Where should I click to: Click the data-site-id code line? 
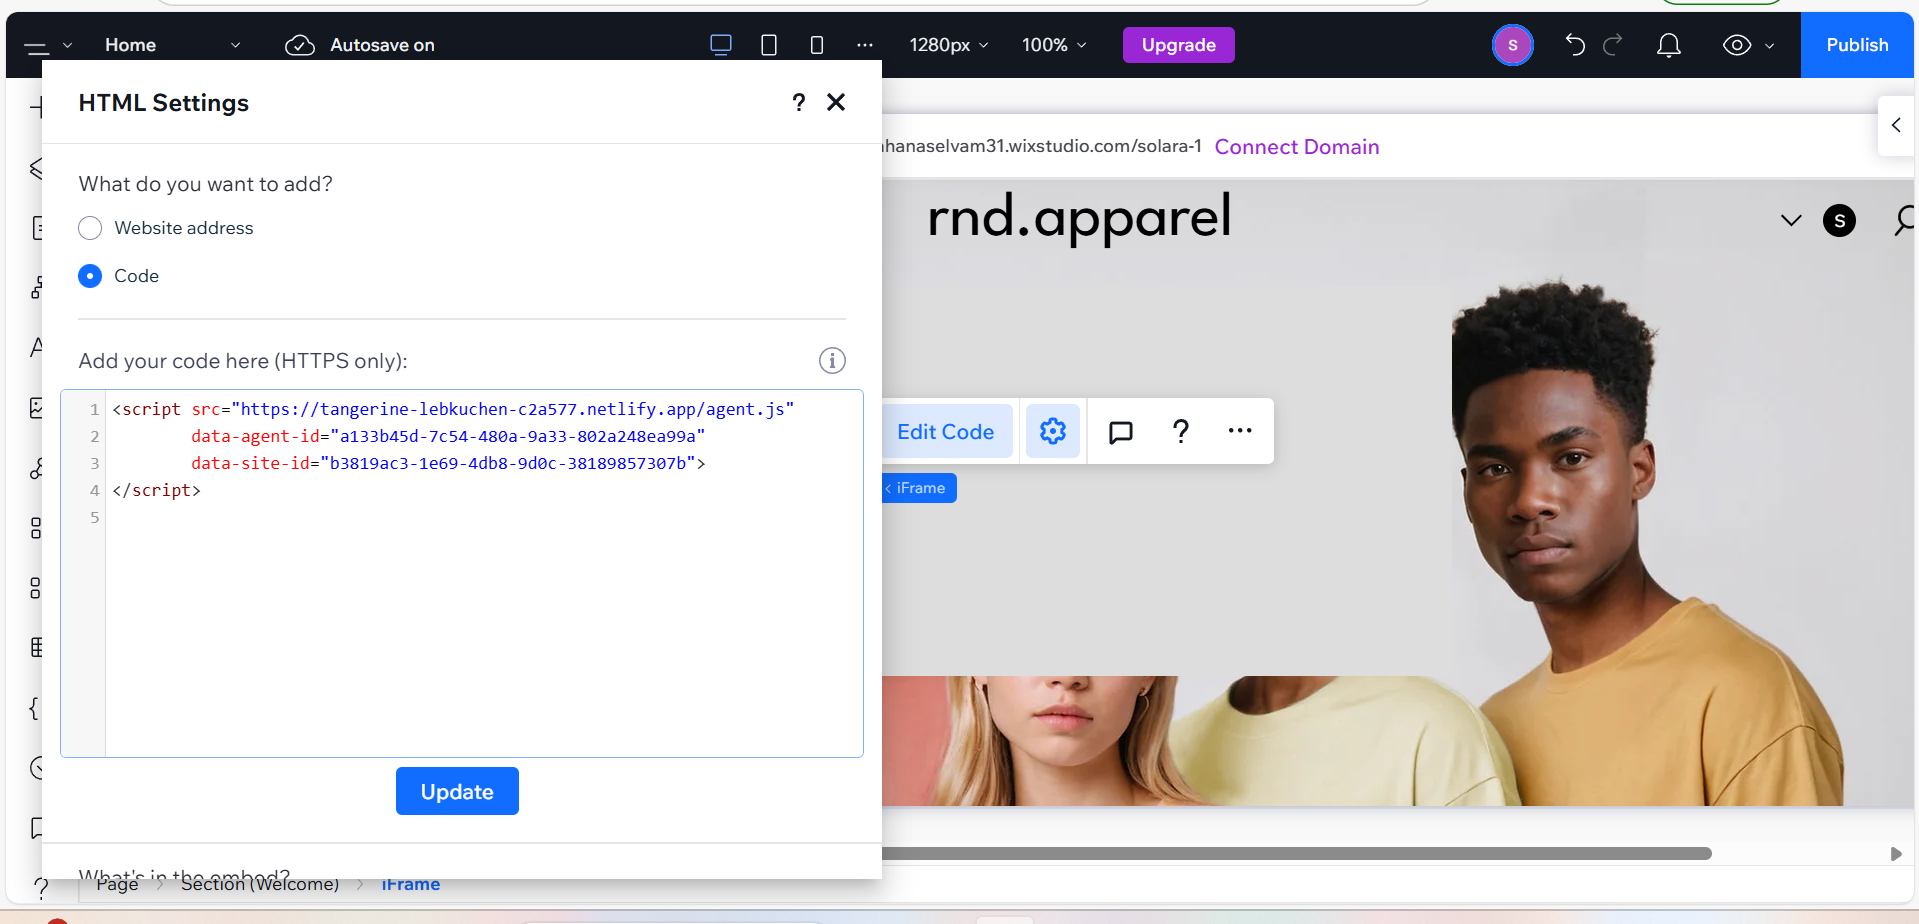tap(448, 463)
